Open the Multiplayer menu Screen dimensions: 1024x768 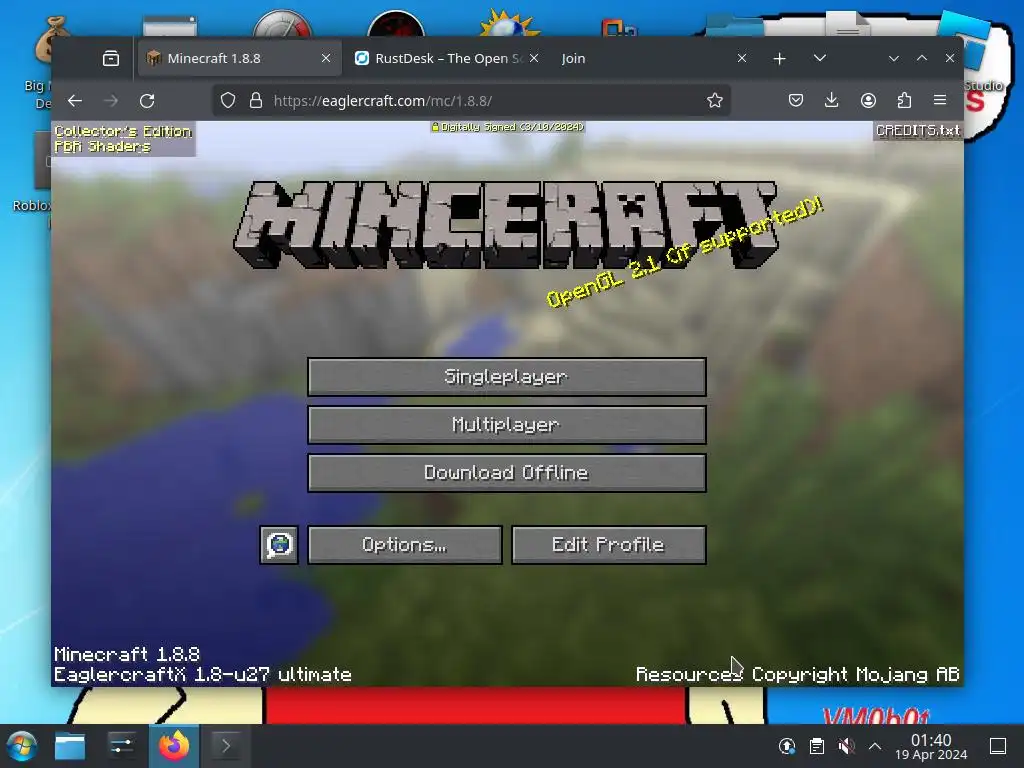click(507, 425)
